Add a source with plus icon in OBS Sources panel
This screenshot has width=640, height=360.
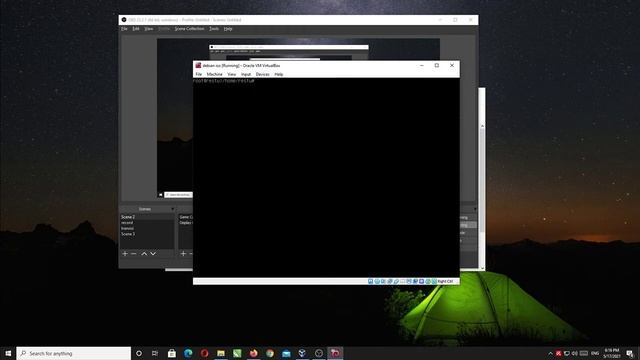pos(183,253)
